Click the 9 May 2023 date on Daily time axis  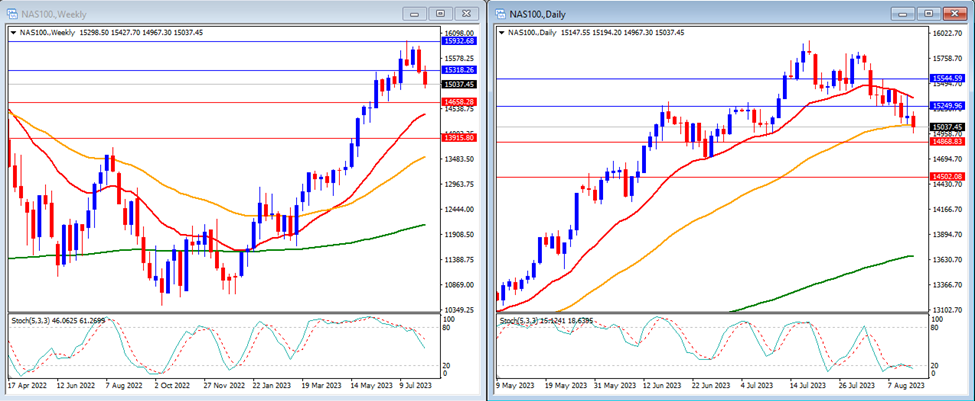[x=515, y=385]
